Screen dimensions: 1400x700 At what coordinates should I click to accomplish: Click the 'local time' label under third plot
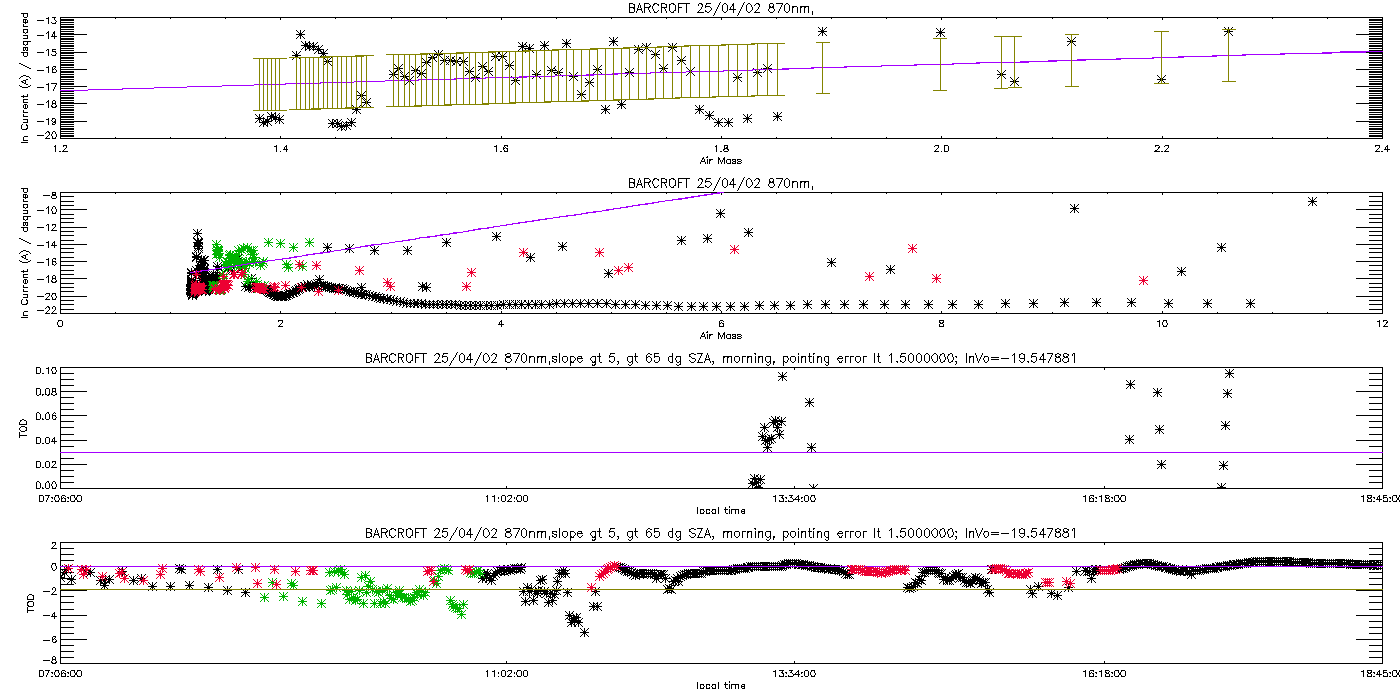pos(720,510)
